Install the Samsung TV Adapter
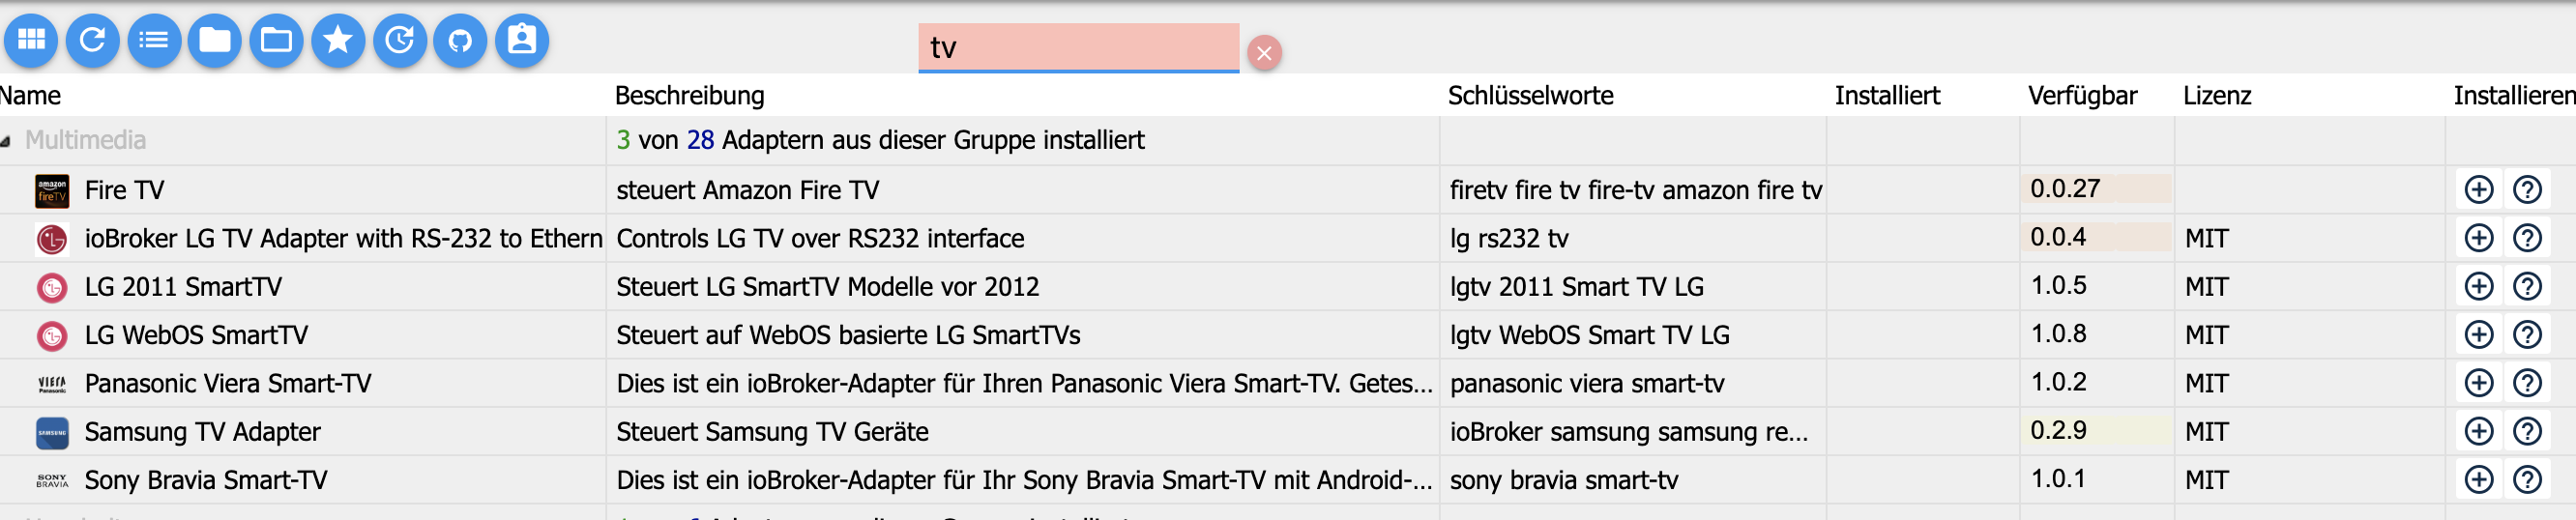The width and height of the screenshot is (2576, 520). 2478,431
